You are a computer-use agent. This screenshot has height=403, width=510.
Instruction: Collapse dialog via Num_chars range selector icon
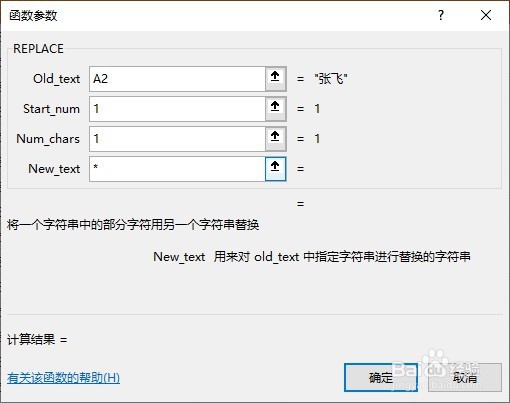pos(275,139)
